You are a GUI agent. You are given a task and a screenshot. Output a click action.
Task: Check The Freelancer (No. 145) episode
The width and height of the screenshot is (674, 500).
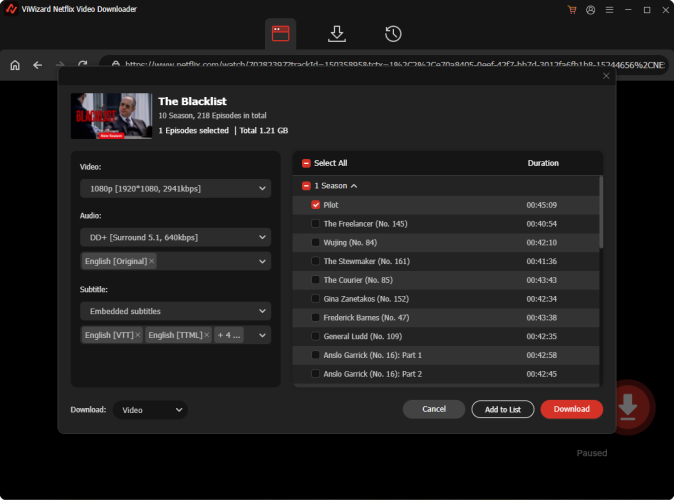point(316,224)
